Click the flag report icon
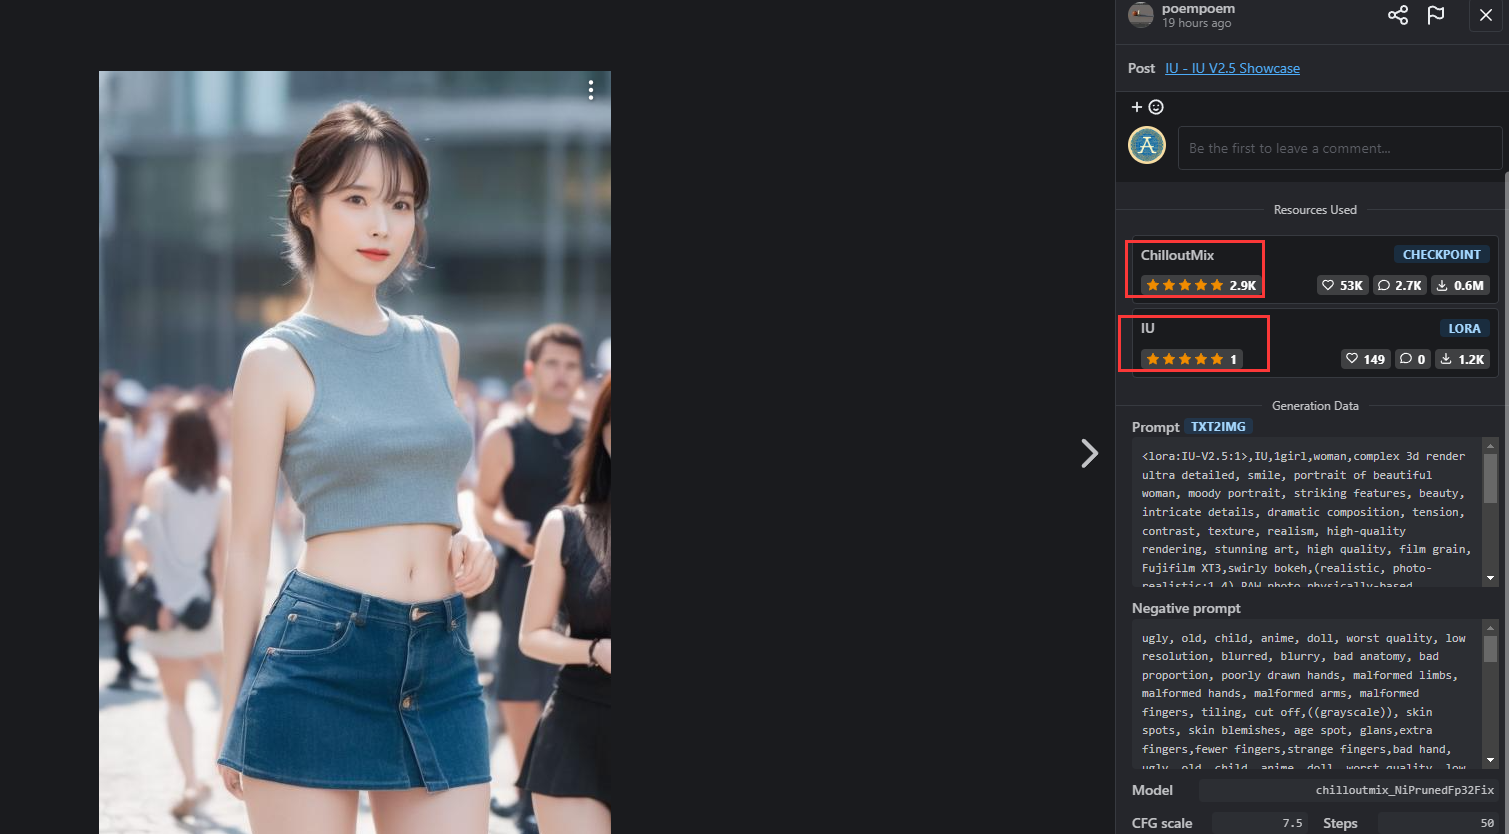Viewport: 1509px width, 834px height. tap(1436, 15)
